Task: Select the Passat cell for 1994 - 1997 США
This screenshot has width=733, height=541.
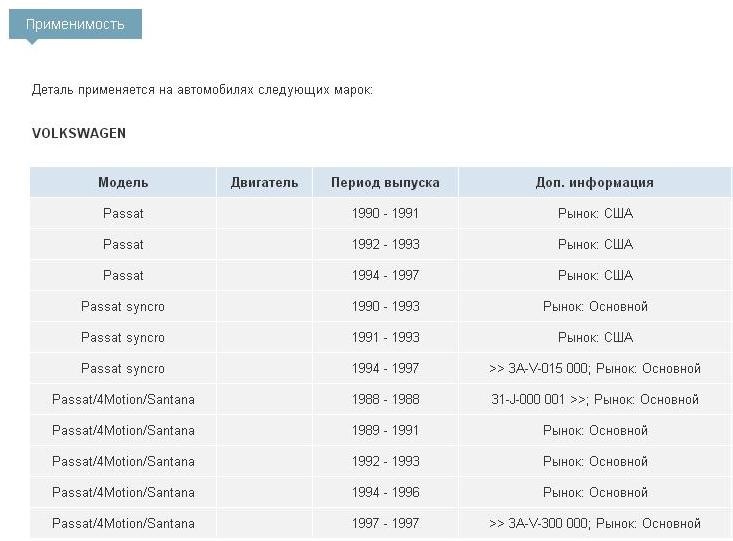Action: point(123,275)
